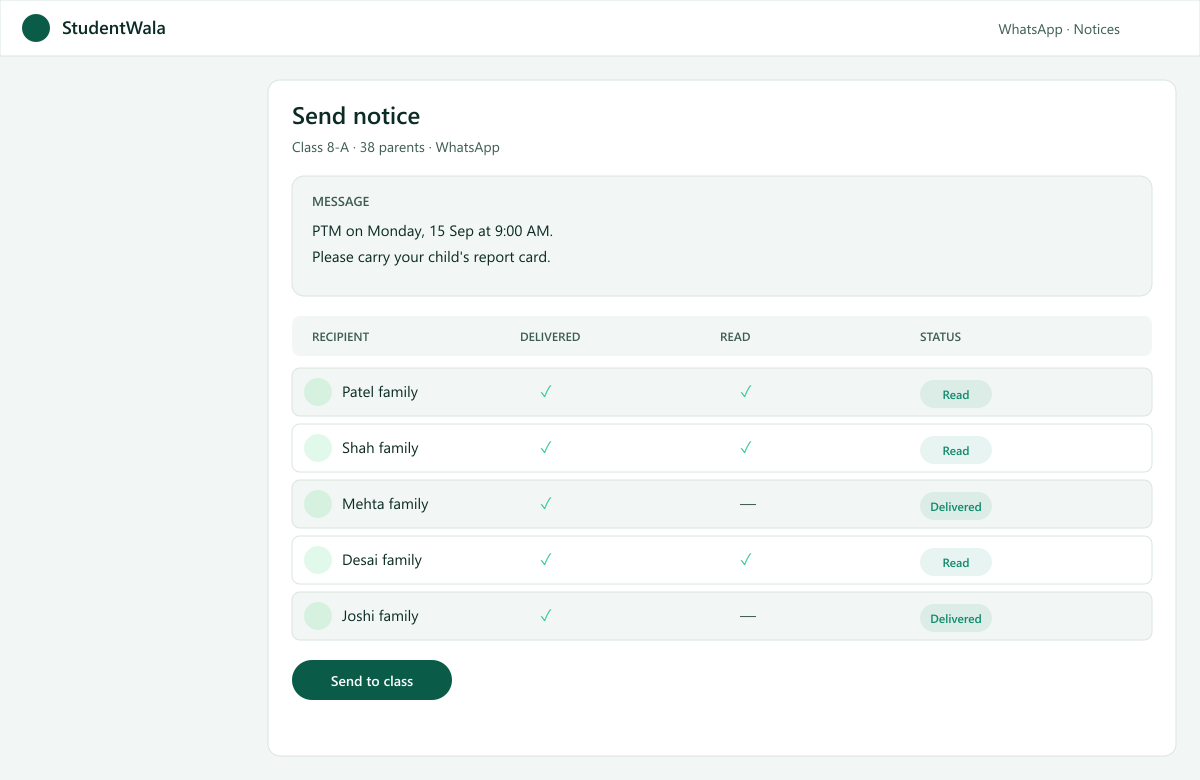Click the Mehta family avatar
The width and height of the screenshot is (1200, 780).
pos(318,504)
